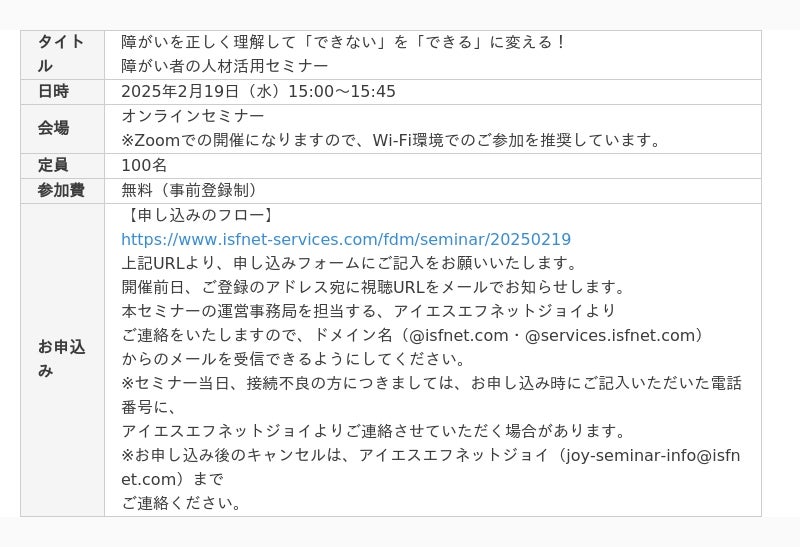
Task: Open the isfnet-services seminar registration URL
Action: click(346, 239)
